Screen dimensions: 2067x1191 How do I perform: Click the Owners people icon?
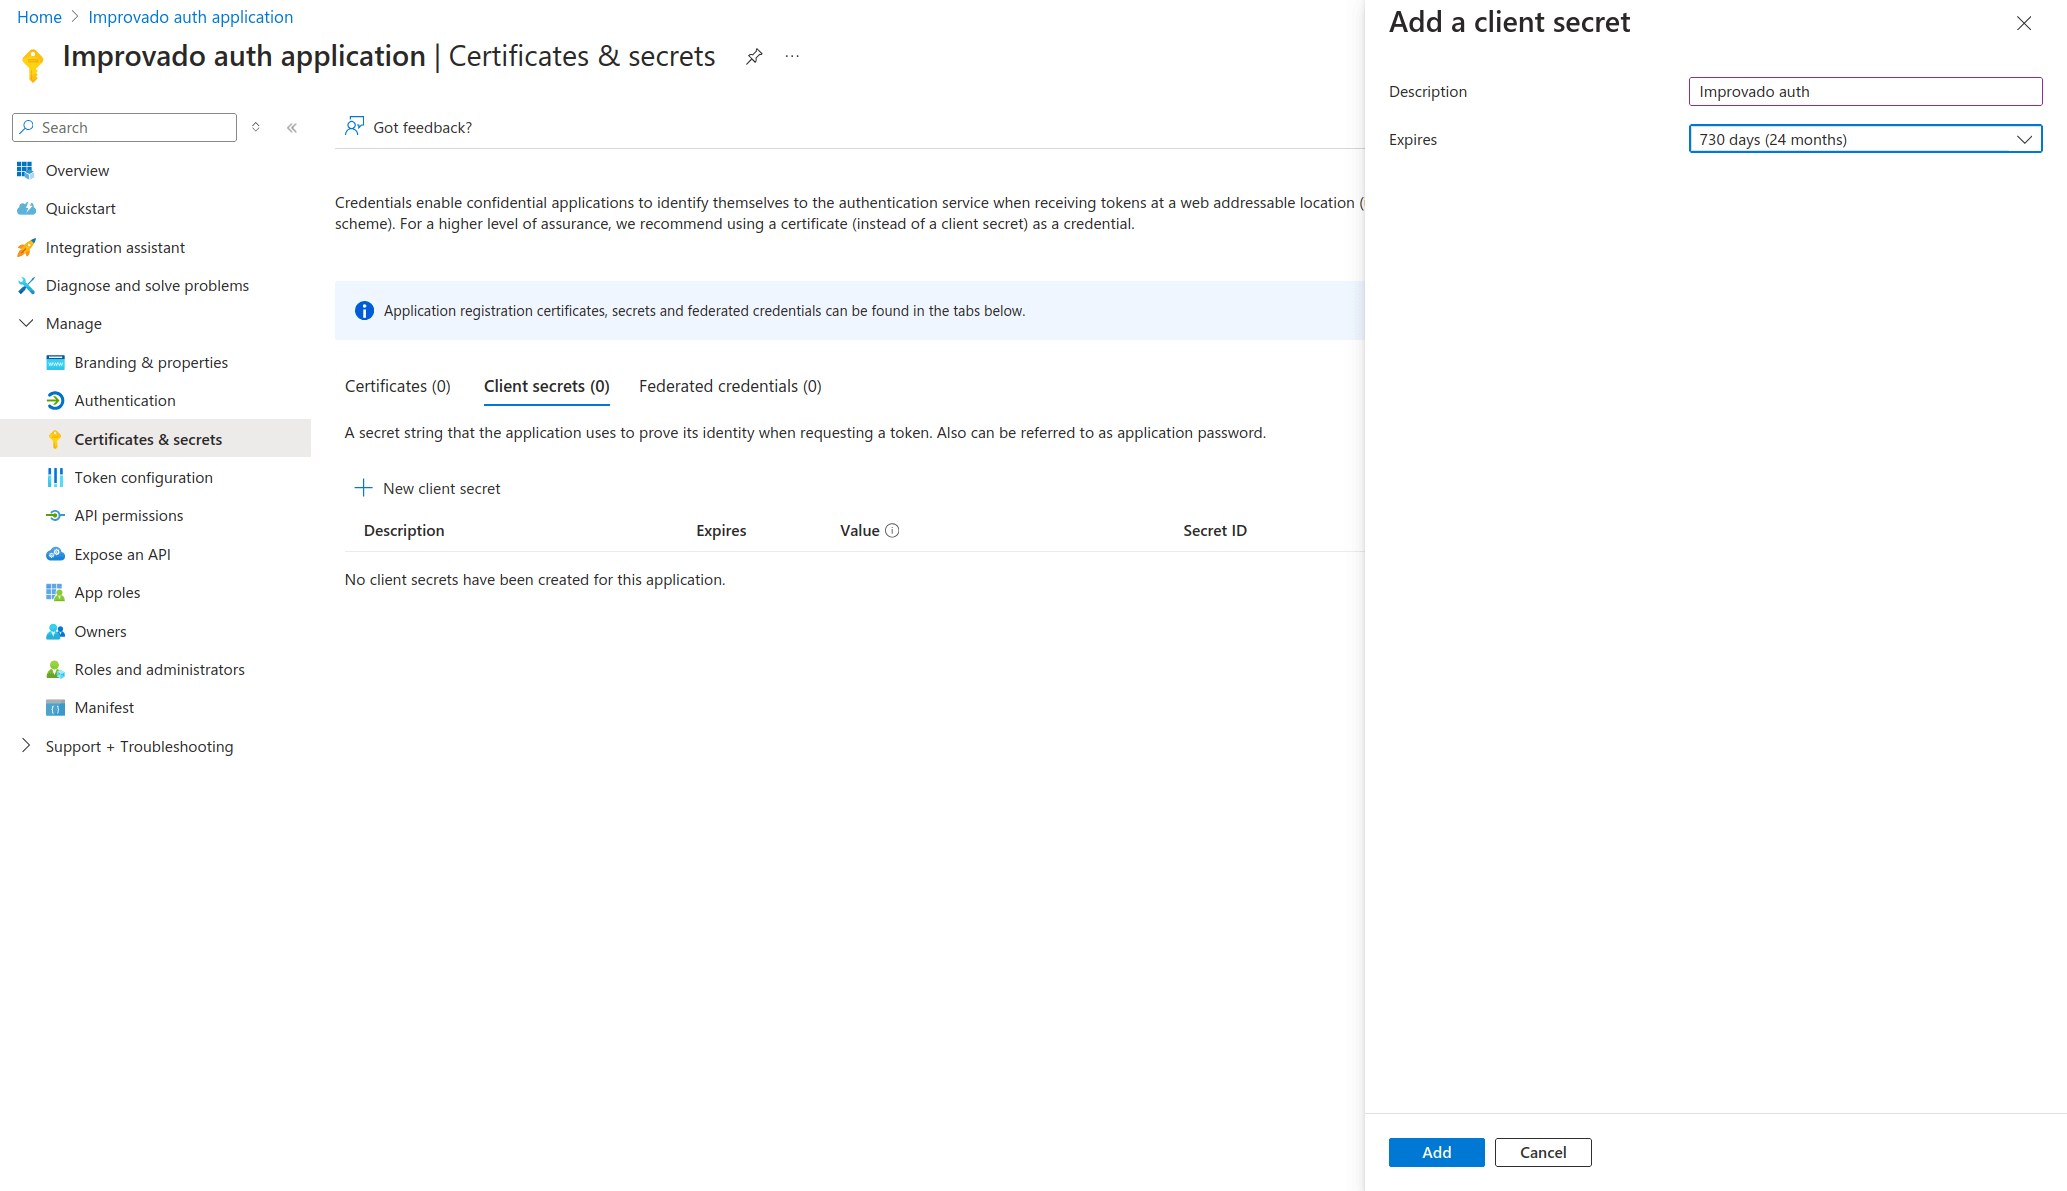pos(55,632)
